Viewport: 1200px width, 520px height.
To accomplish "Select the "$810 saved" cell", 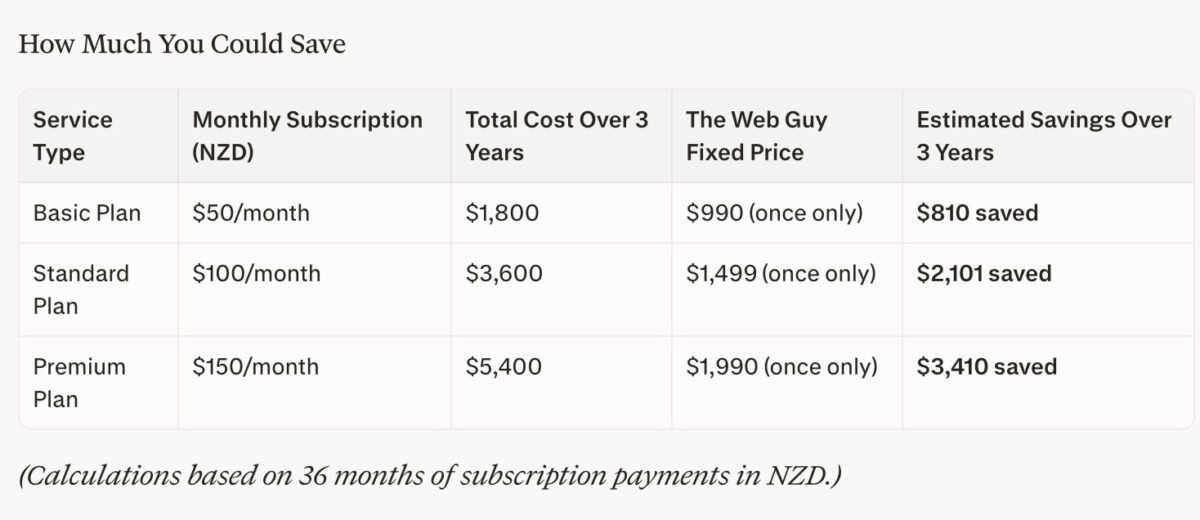I will [x=977, y=213].
